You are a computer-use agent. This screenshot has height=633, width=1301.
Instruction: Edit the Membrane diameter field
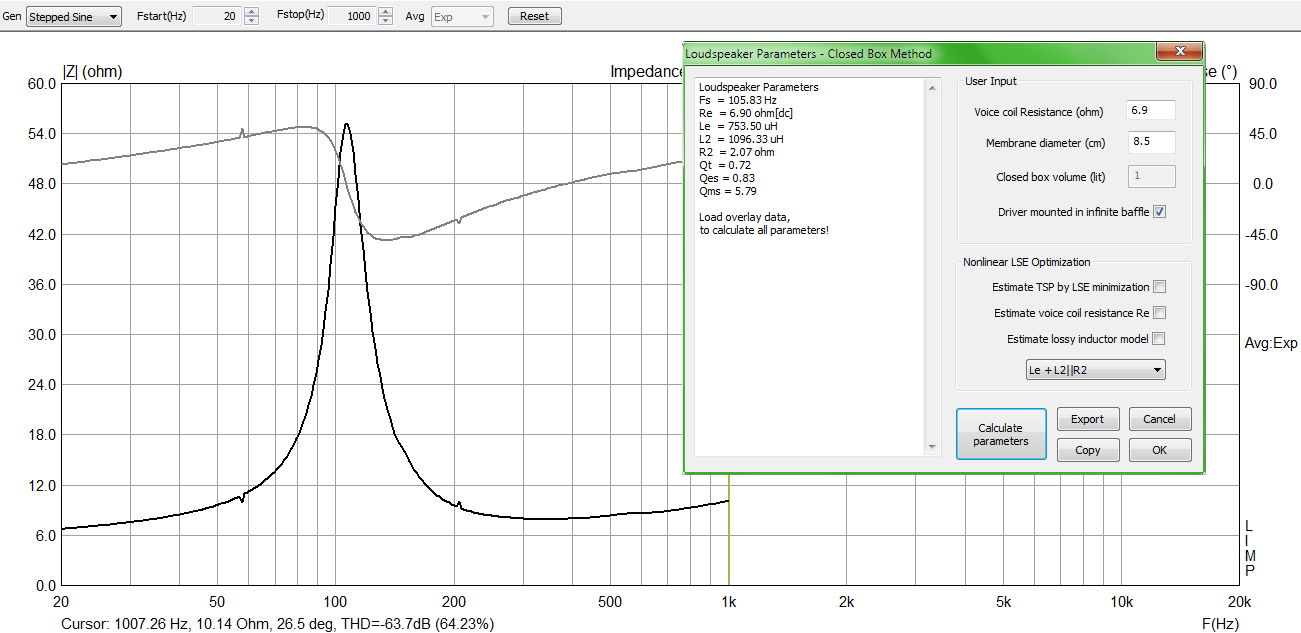1151,143
